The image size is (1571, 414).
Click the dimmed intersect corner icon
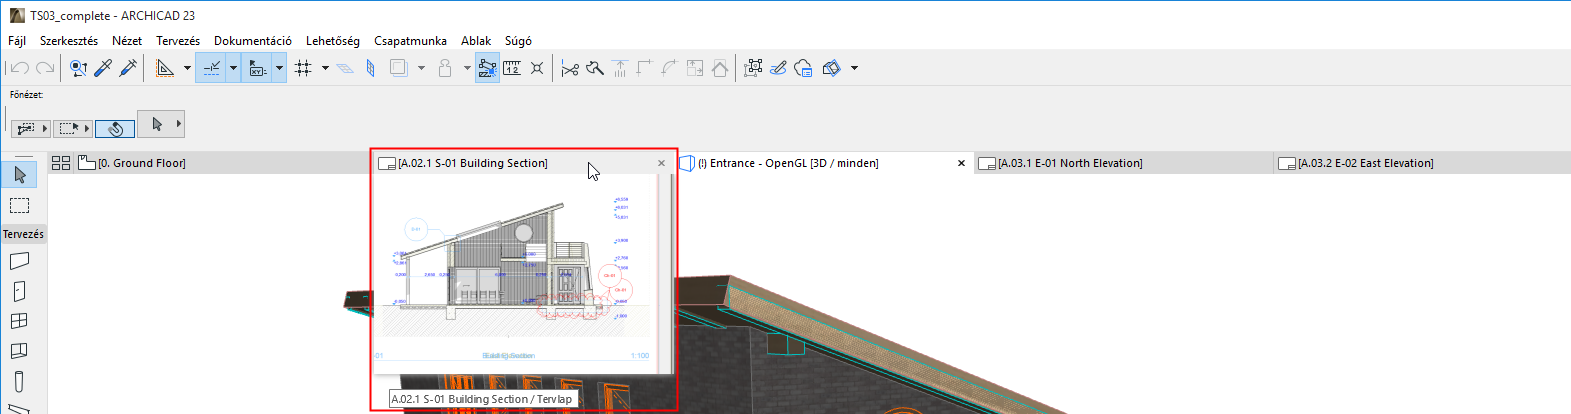[644, 68]
